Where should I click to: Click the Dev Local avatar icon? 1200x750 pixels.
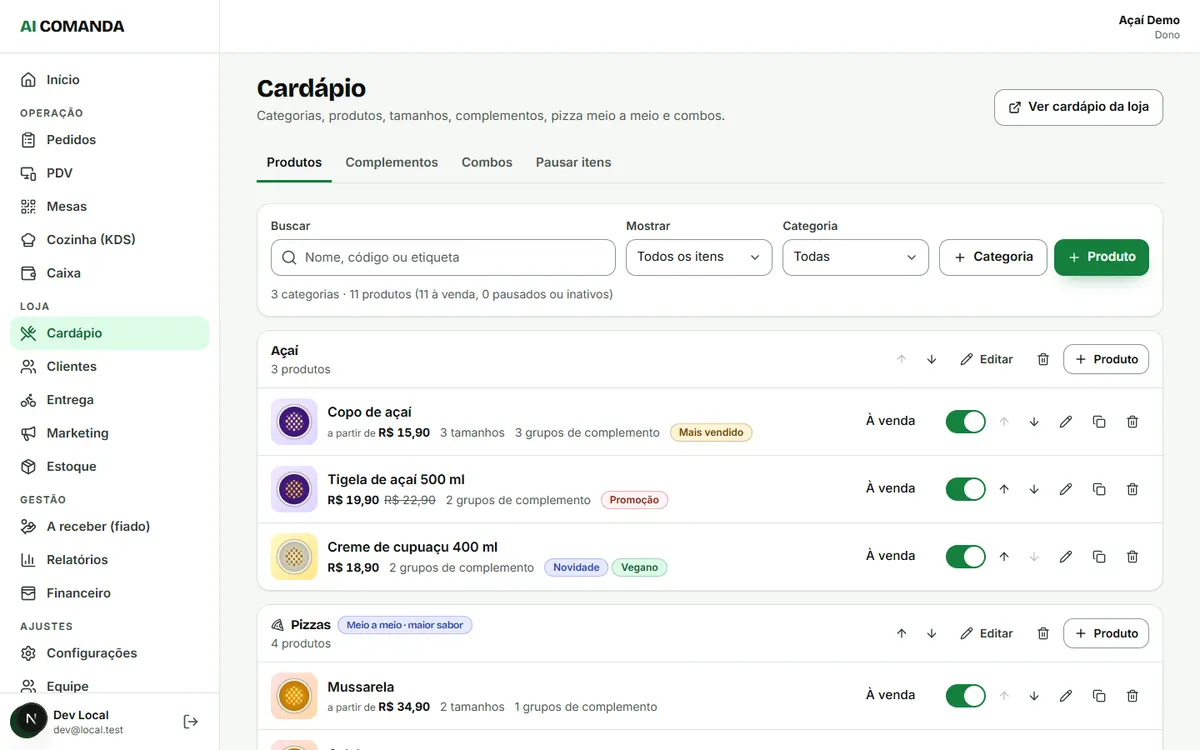[x=29, y=720]
